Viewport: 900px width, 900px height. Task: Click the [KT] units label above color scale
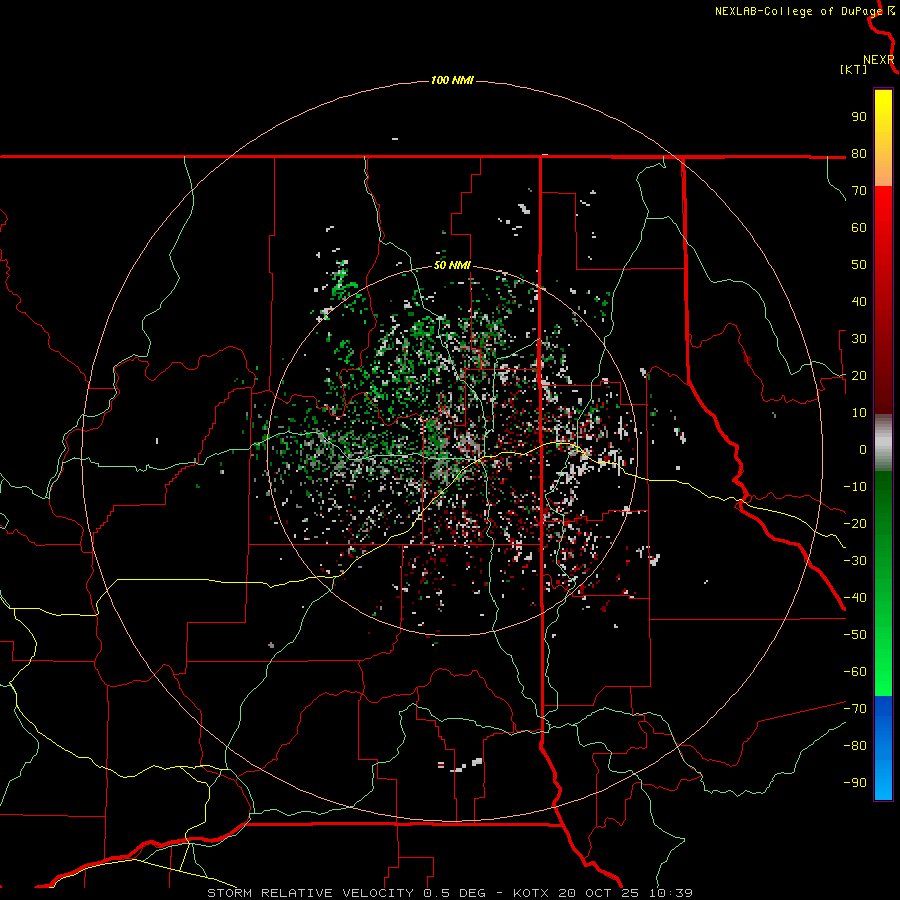pos(853,69)
